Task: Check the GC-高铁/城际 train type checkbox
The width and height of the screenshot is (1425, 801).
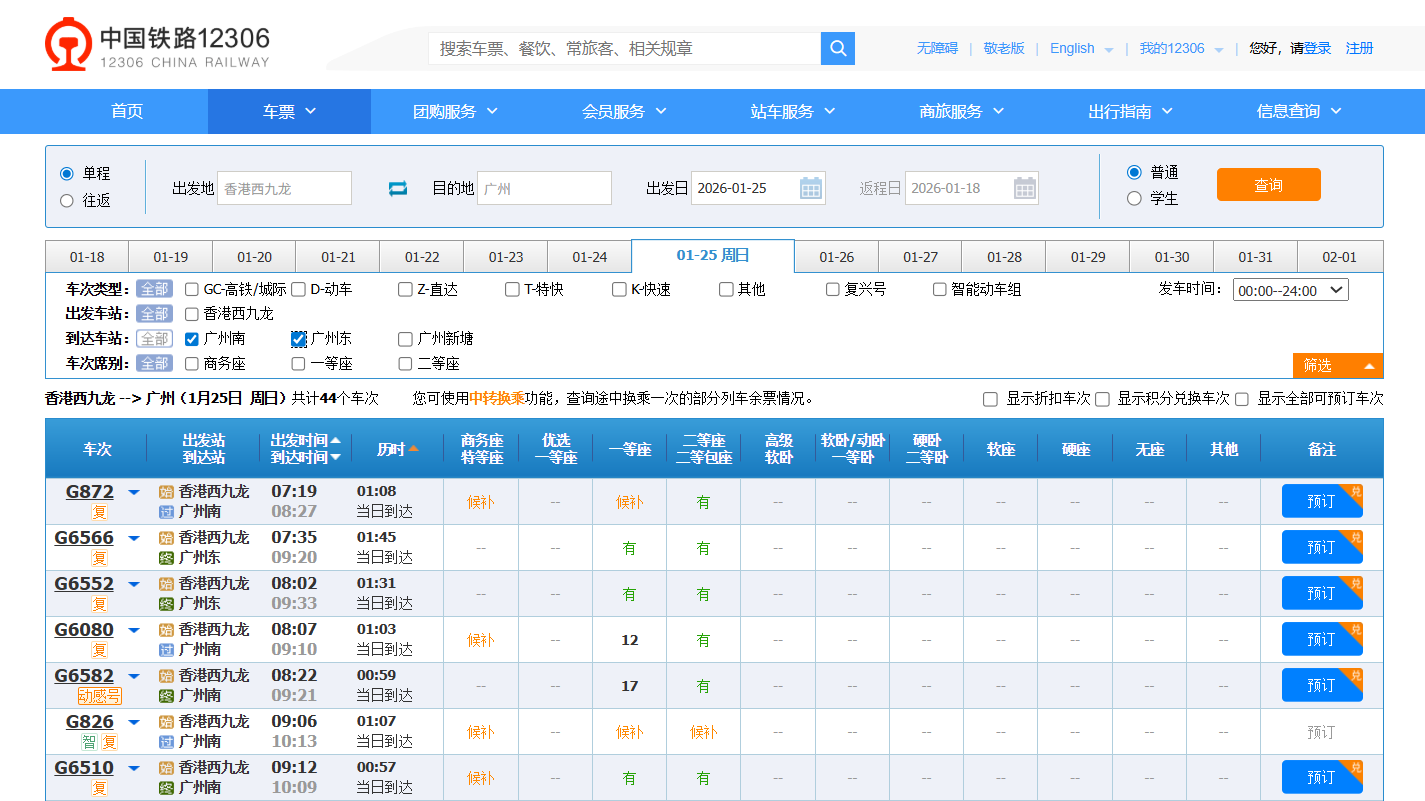Action: 192,290
